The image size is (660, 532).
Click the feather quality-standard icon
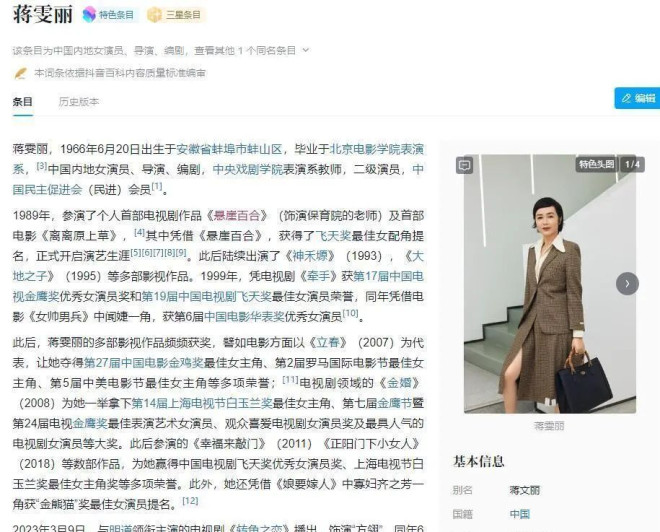21,73
